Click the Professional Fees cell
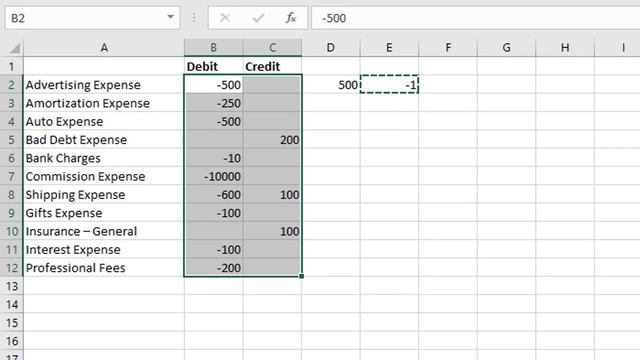This screenshot has width=640, height=360. tap(104, 268)
